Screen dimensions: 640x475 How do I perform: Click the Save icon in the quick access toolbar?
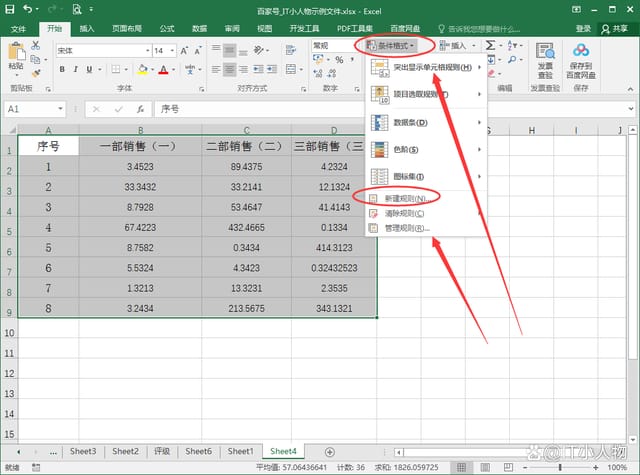coord(10,9)
